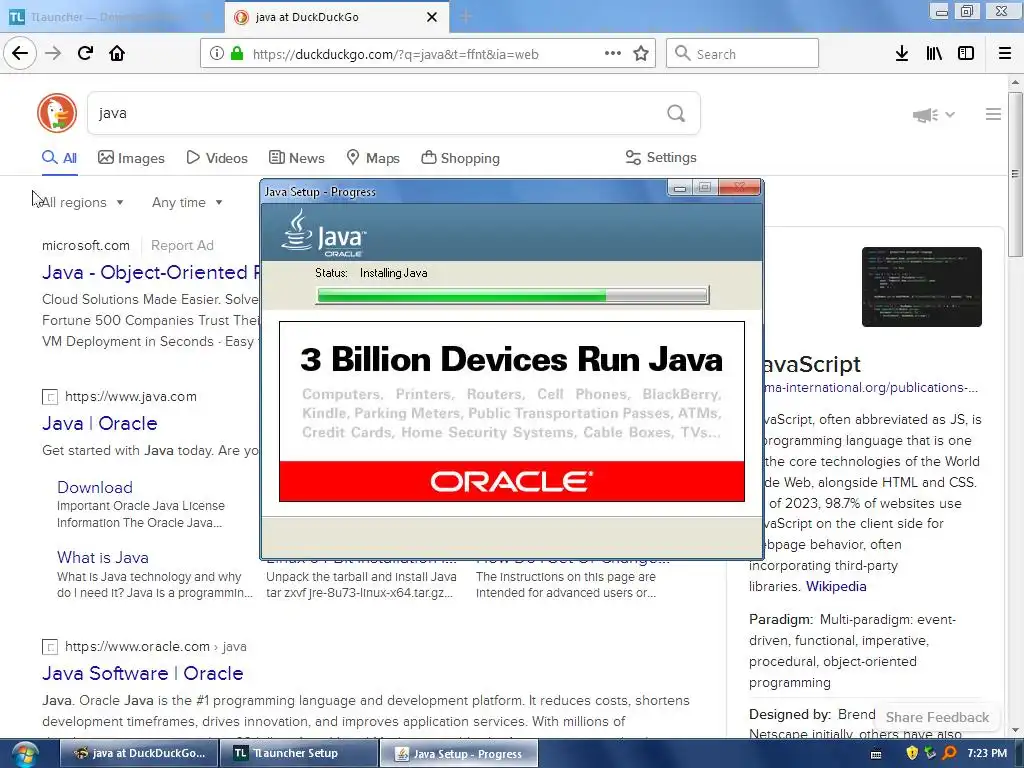
Task: Open the Java Software | Oracle result
Action: click(142, 673)
